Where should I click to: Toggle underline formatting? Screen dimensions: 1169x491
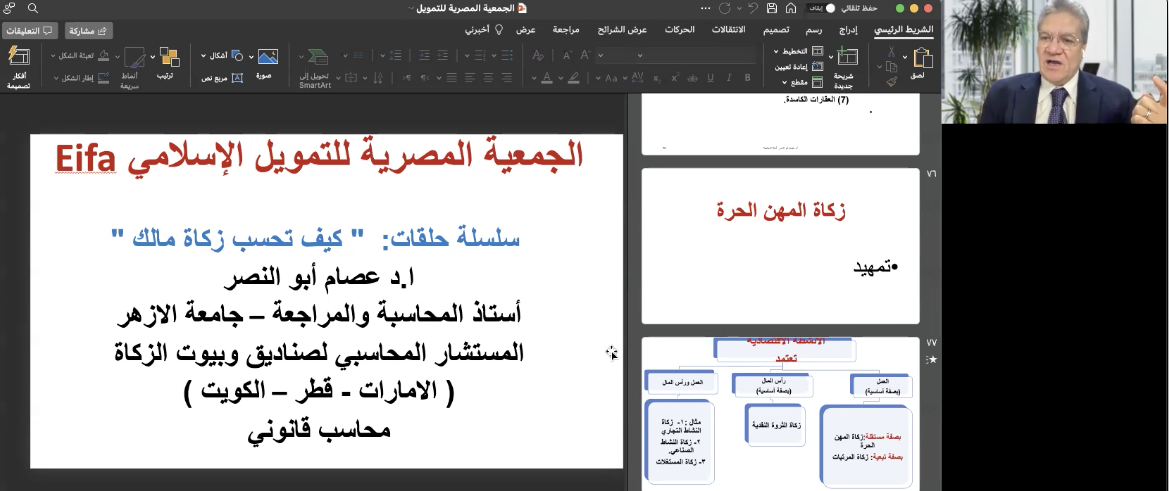click(710, 77)
